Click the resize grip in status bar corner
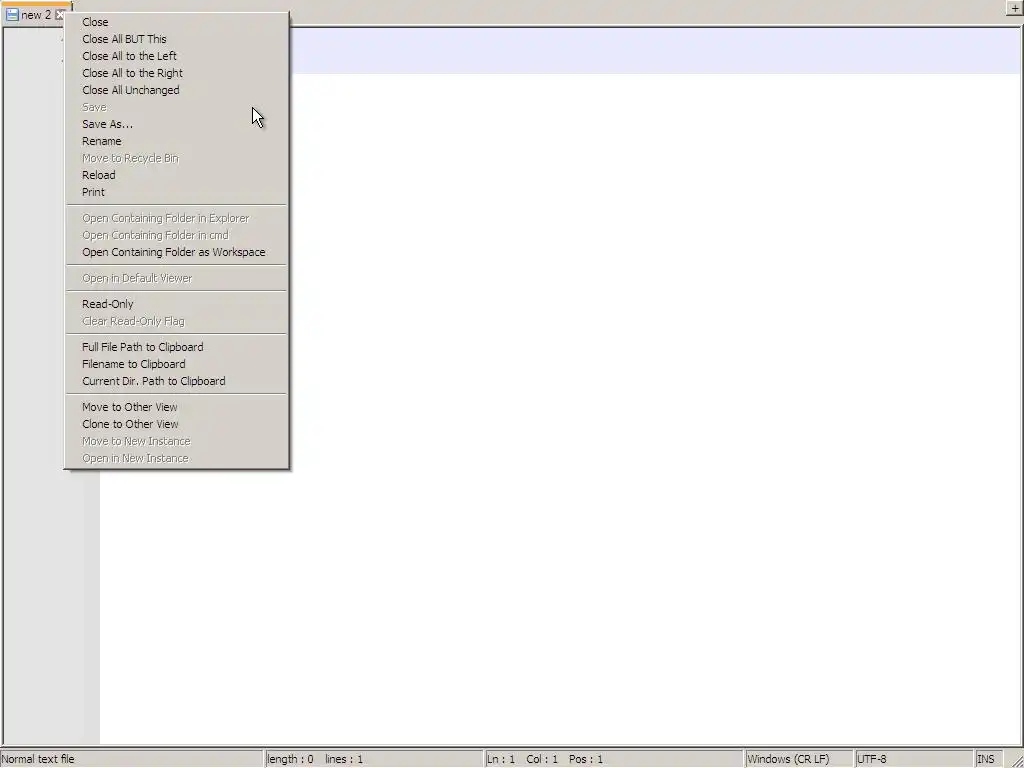 pyautogui.click(x=1017, y=760)
